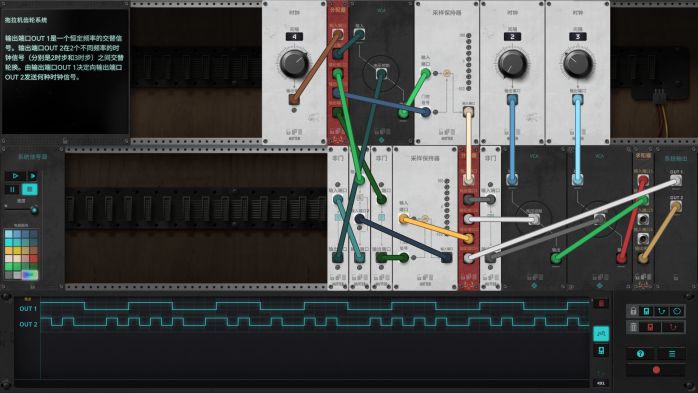The height and width of the screenshot is (393, 698).
Task: Click the highlighted stop button
Action: click(x=30, y=189)
